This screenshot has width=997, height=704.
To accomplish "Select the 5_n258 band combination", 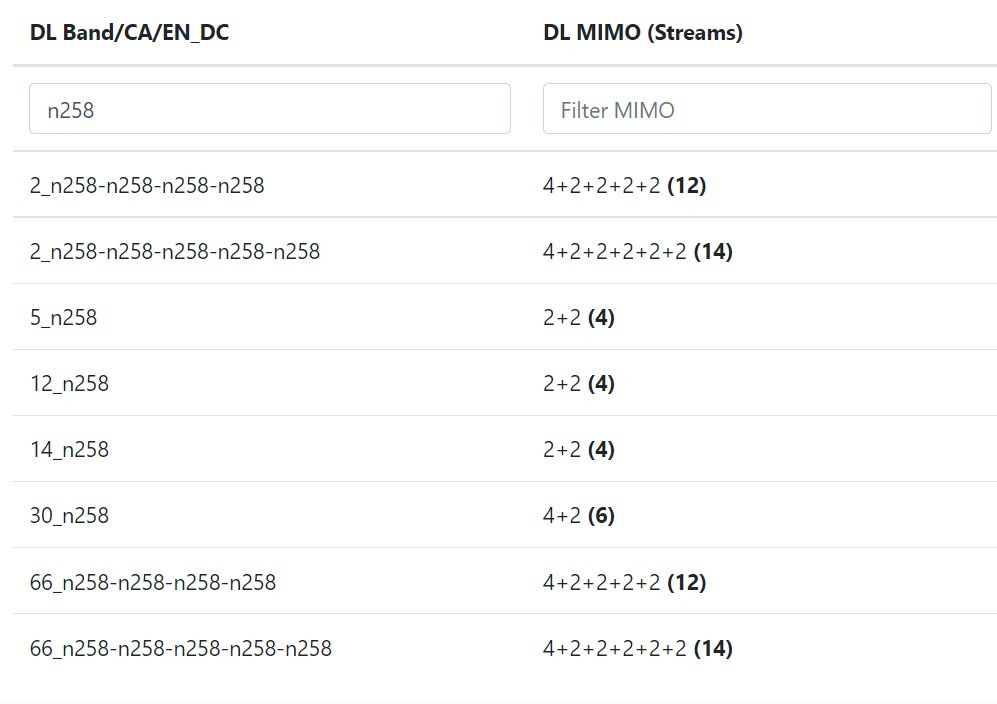I will tap(64, 317).
